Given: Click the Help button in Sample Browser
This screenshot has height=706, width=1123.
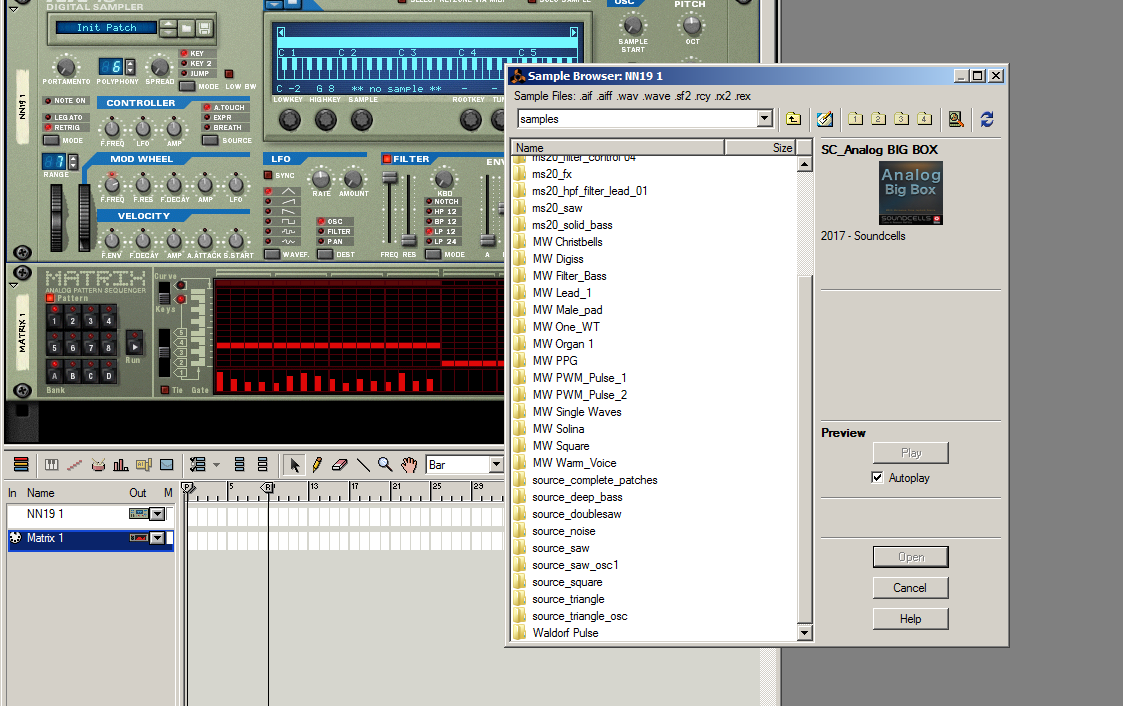Looking at the screenshot, I should [910, 619].
